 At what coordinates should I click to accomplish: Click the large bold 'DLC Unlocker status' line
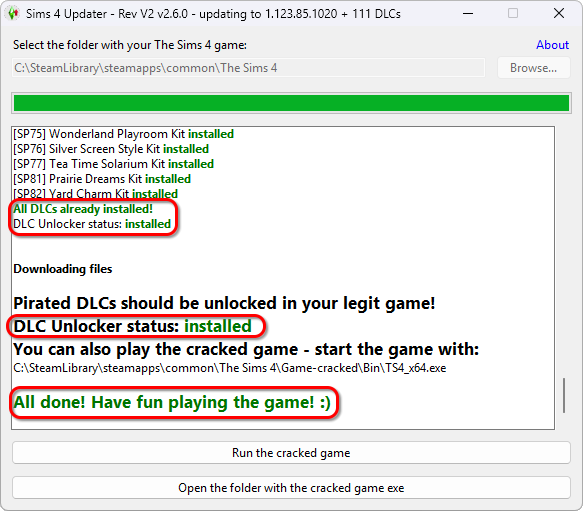point(132,326)
